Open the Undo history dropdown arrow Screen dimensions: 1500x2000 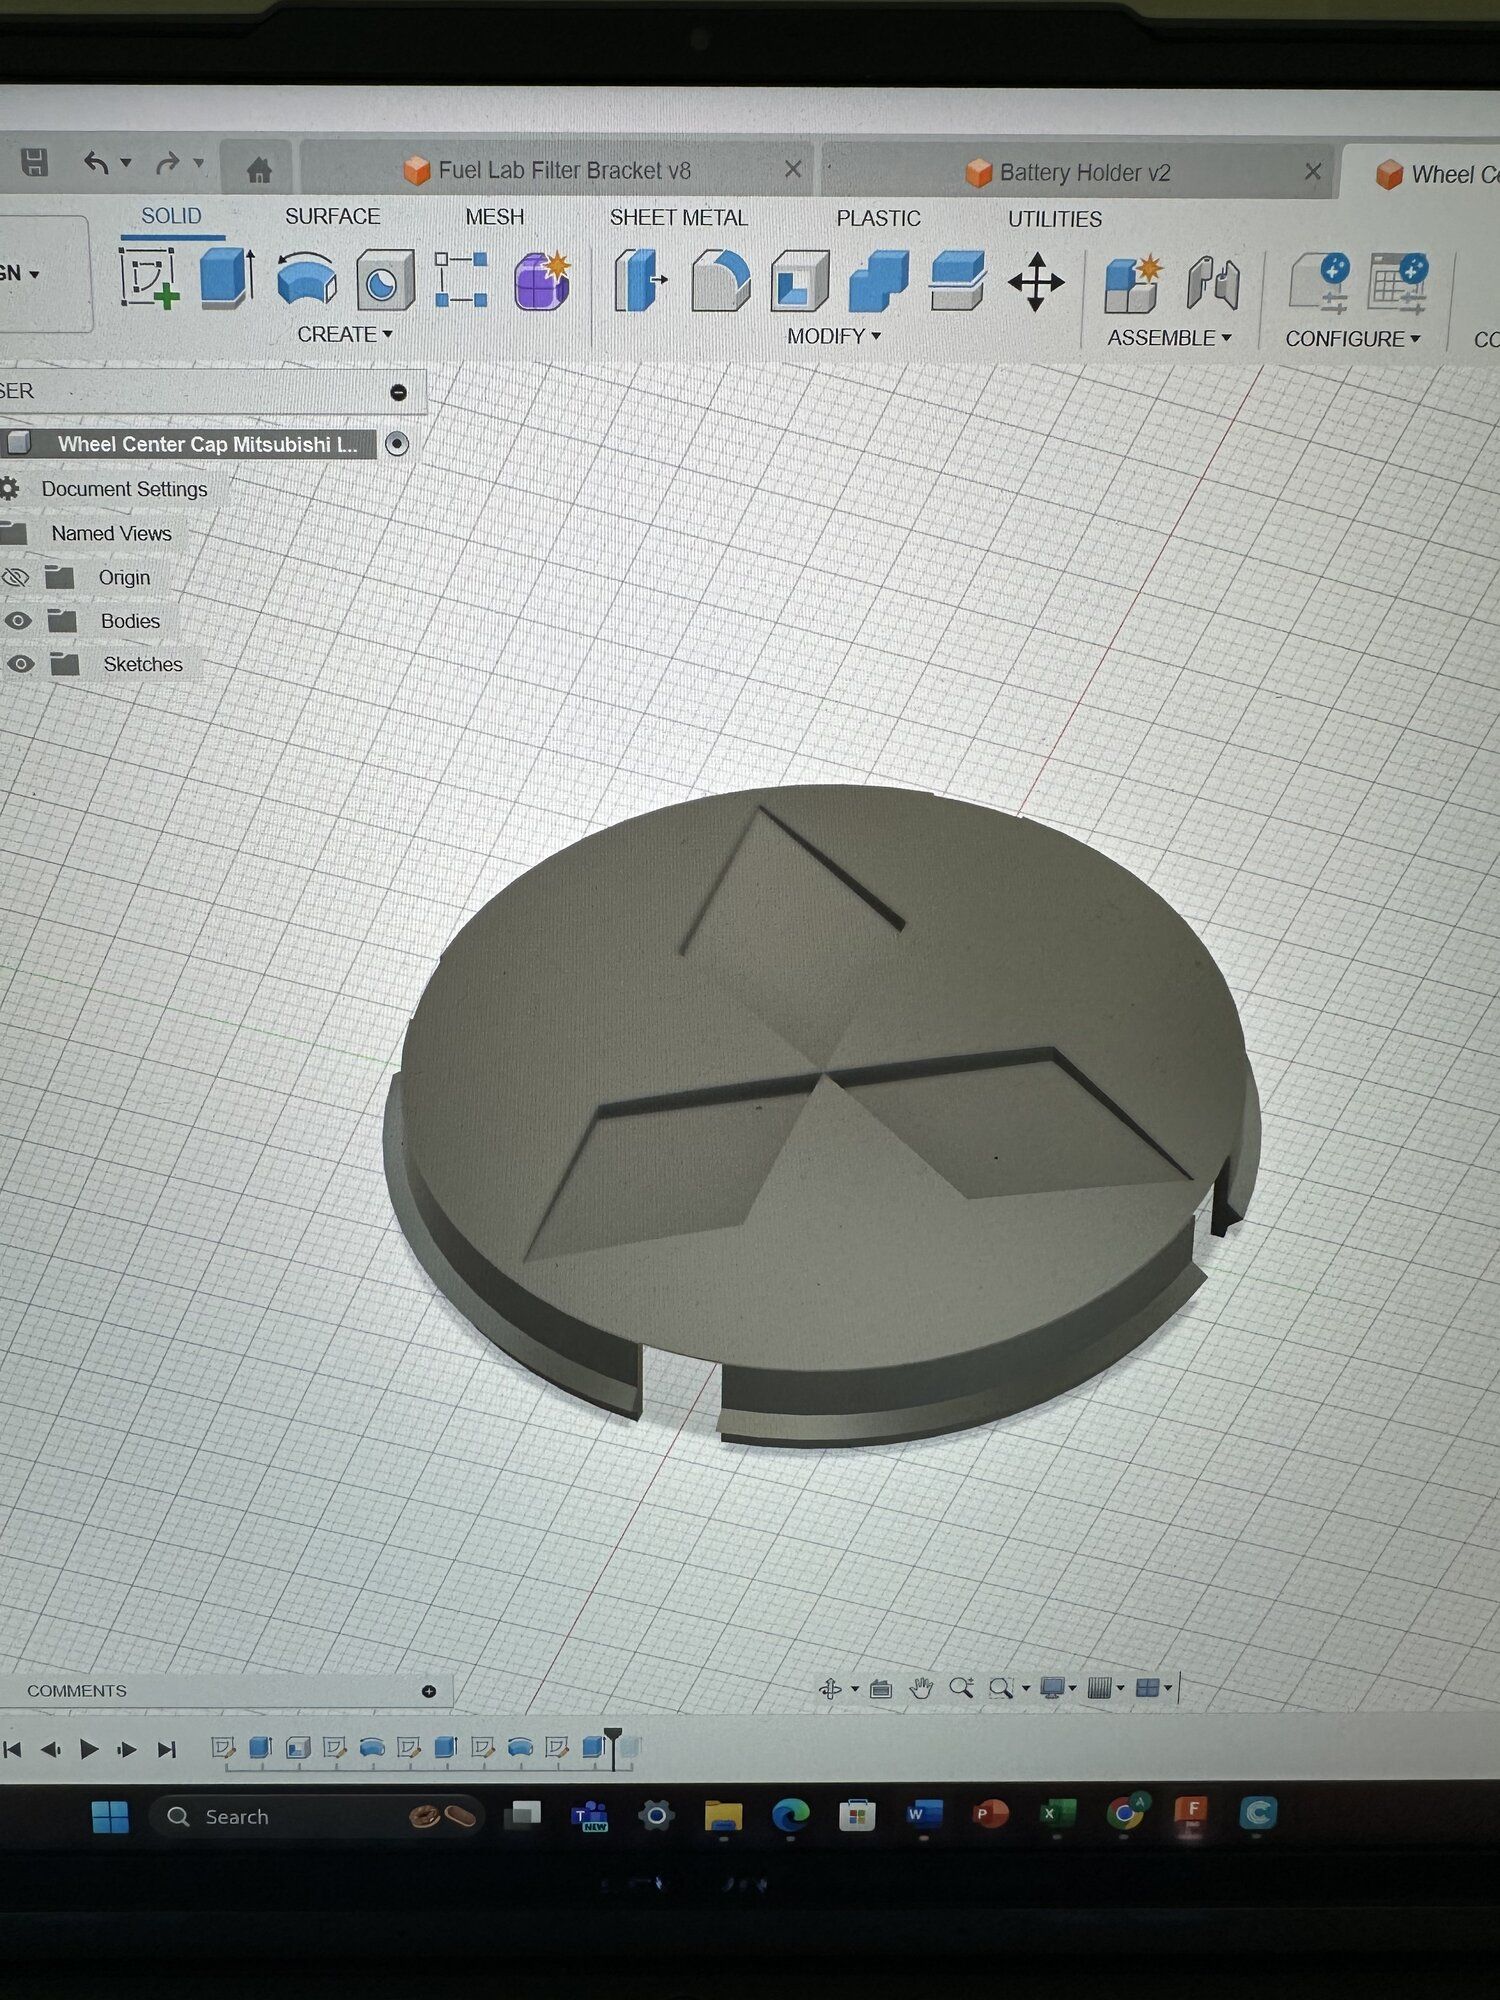126,162
